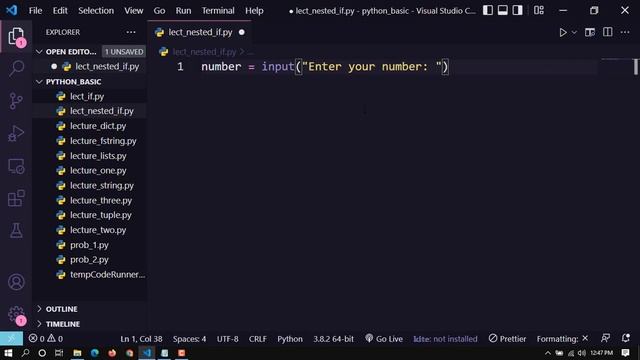Open lect_if.py in the explorer

click(x=87, y=96)
